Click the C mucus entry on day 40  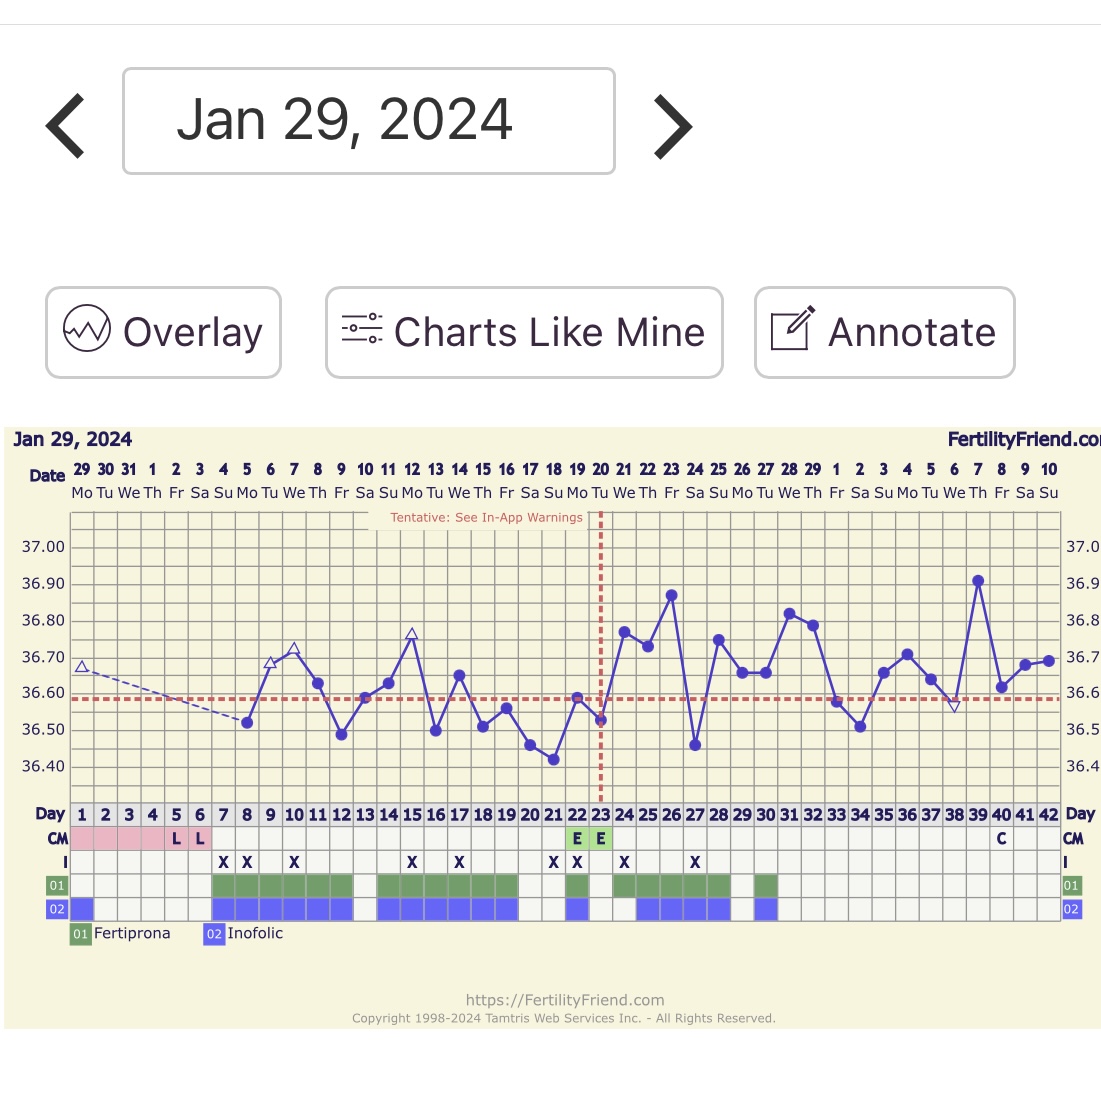1001,839
